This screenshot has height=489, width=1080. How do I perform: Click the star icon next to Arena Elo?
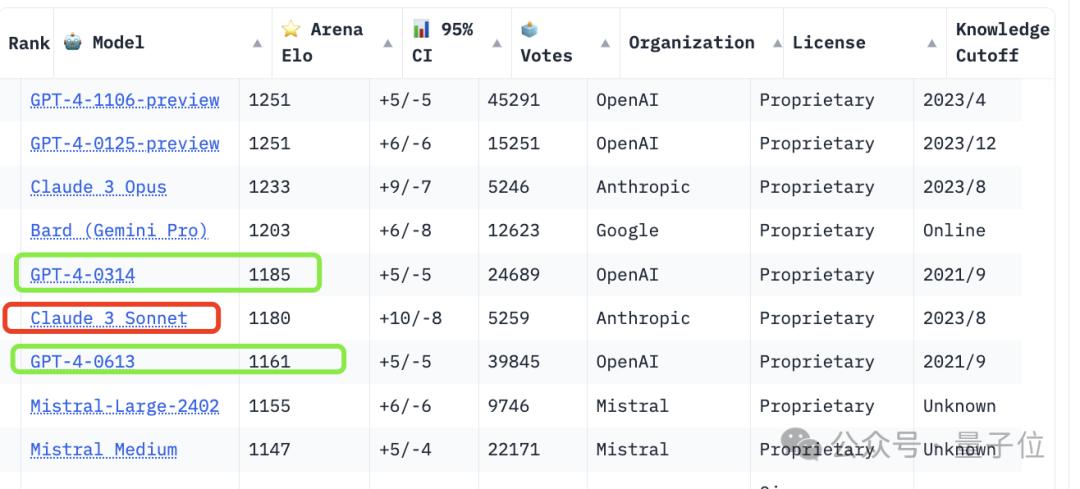click(x=291, y=29)
